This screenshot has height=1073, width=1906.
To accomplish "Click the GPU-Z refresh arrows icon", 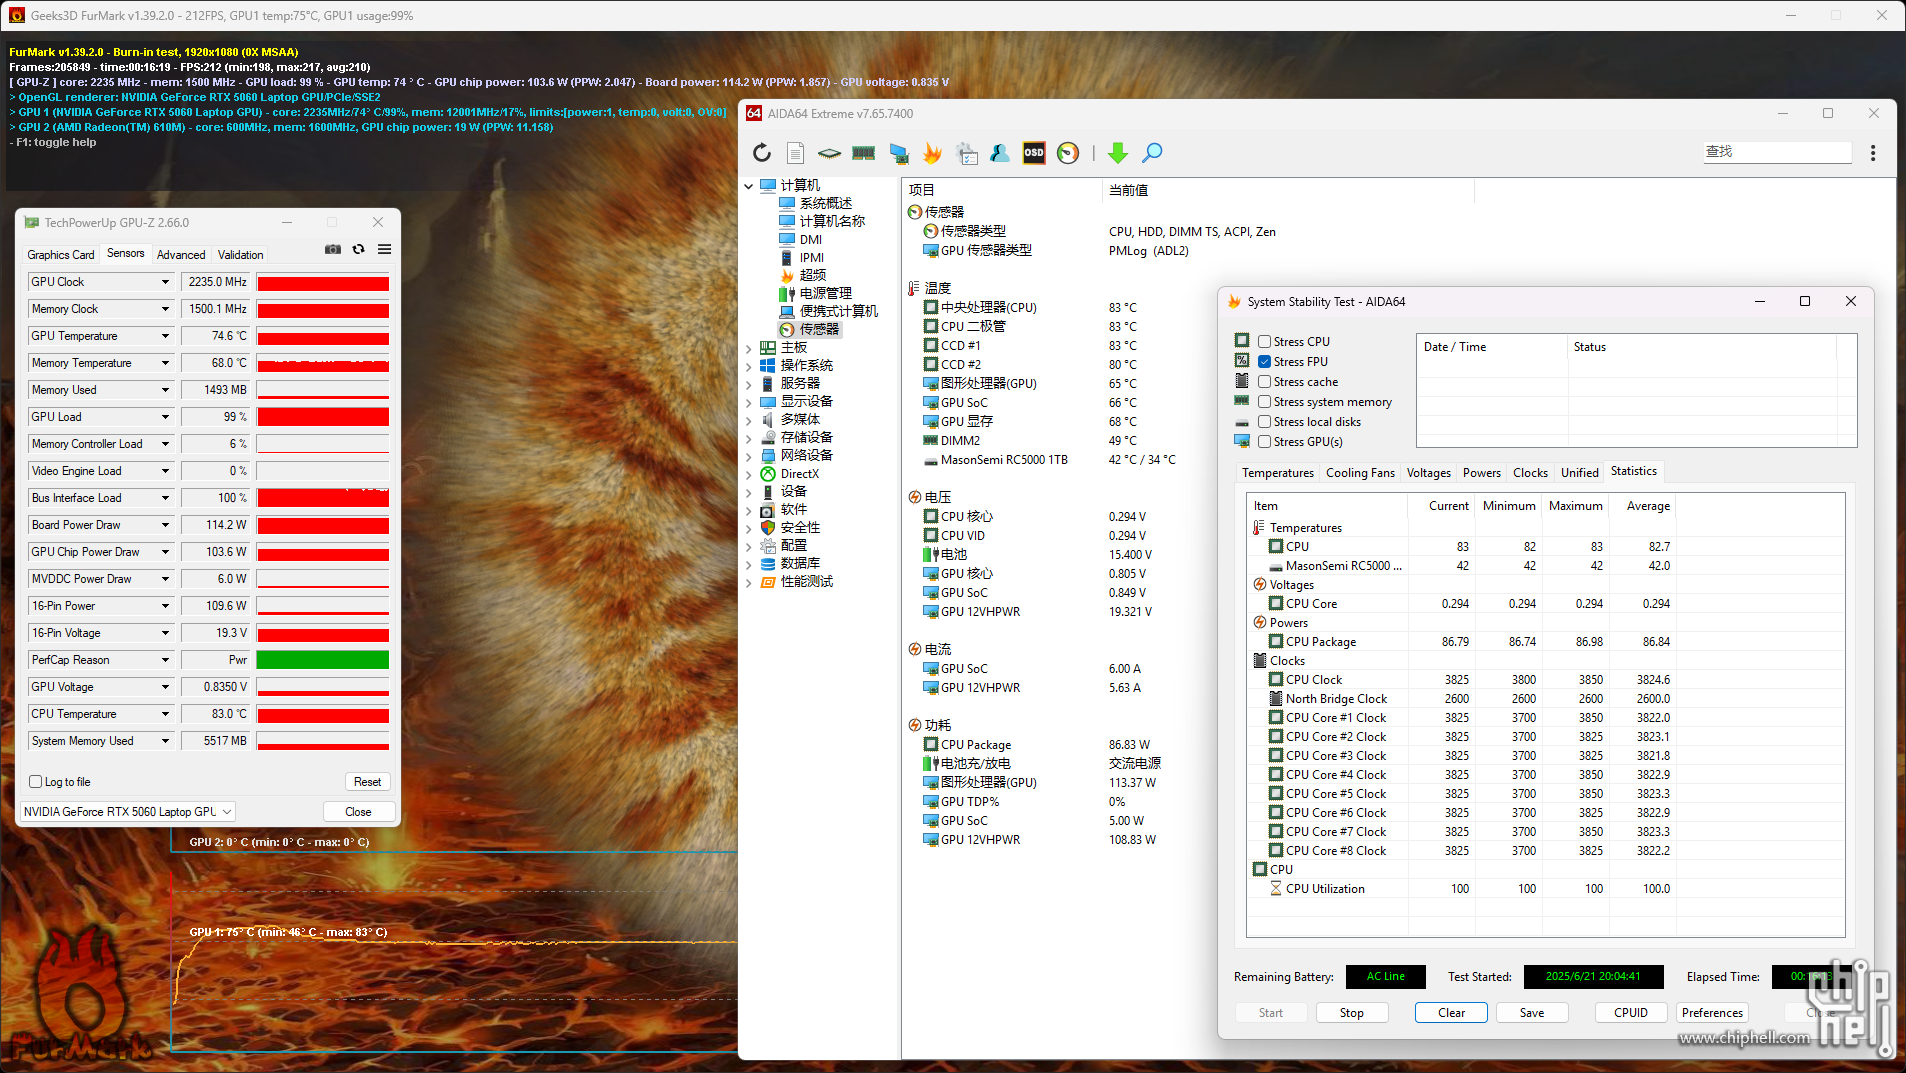I will (358, 249).
